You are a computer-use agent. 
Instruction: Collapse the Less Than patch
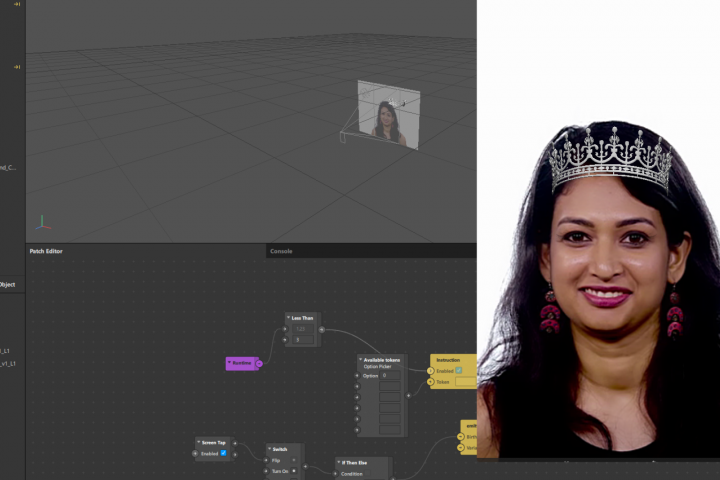tap(288, 317)
